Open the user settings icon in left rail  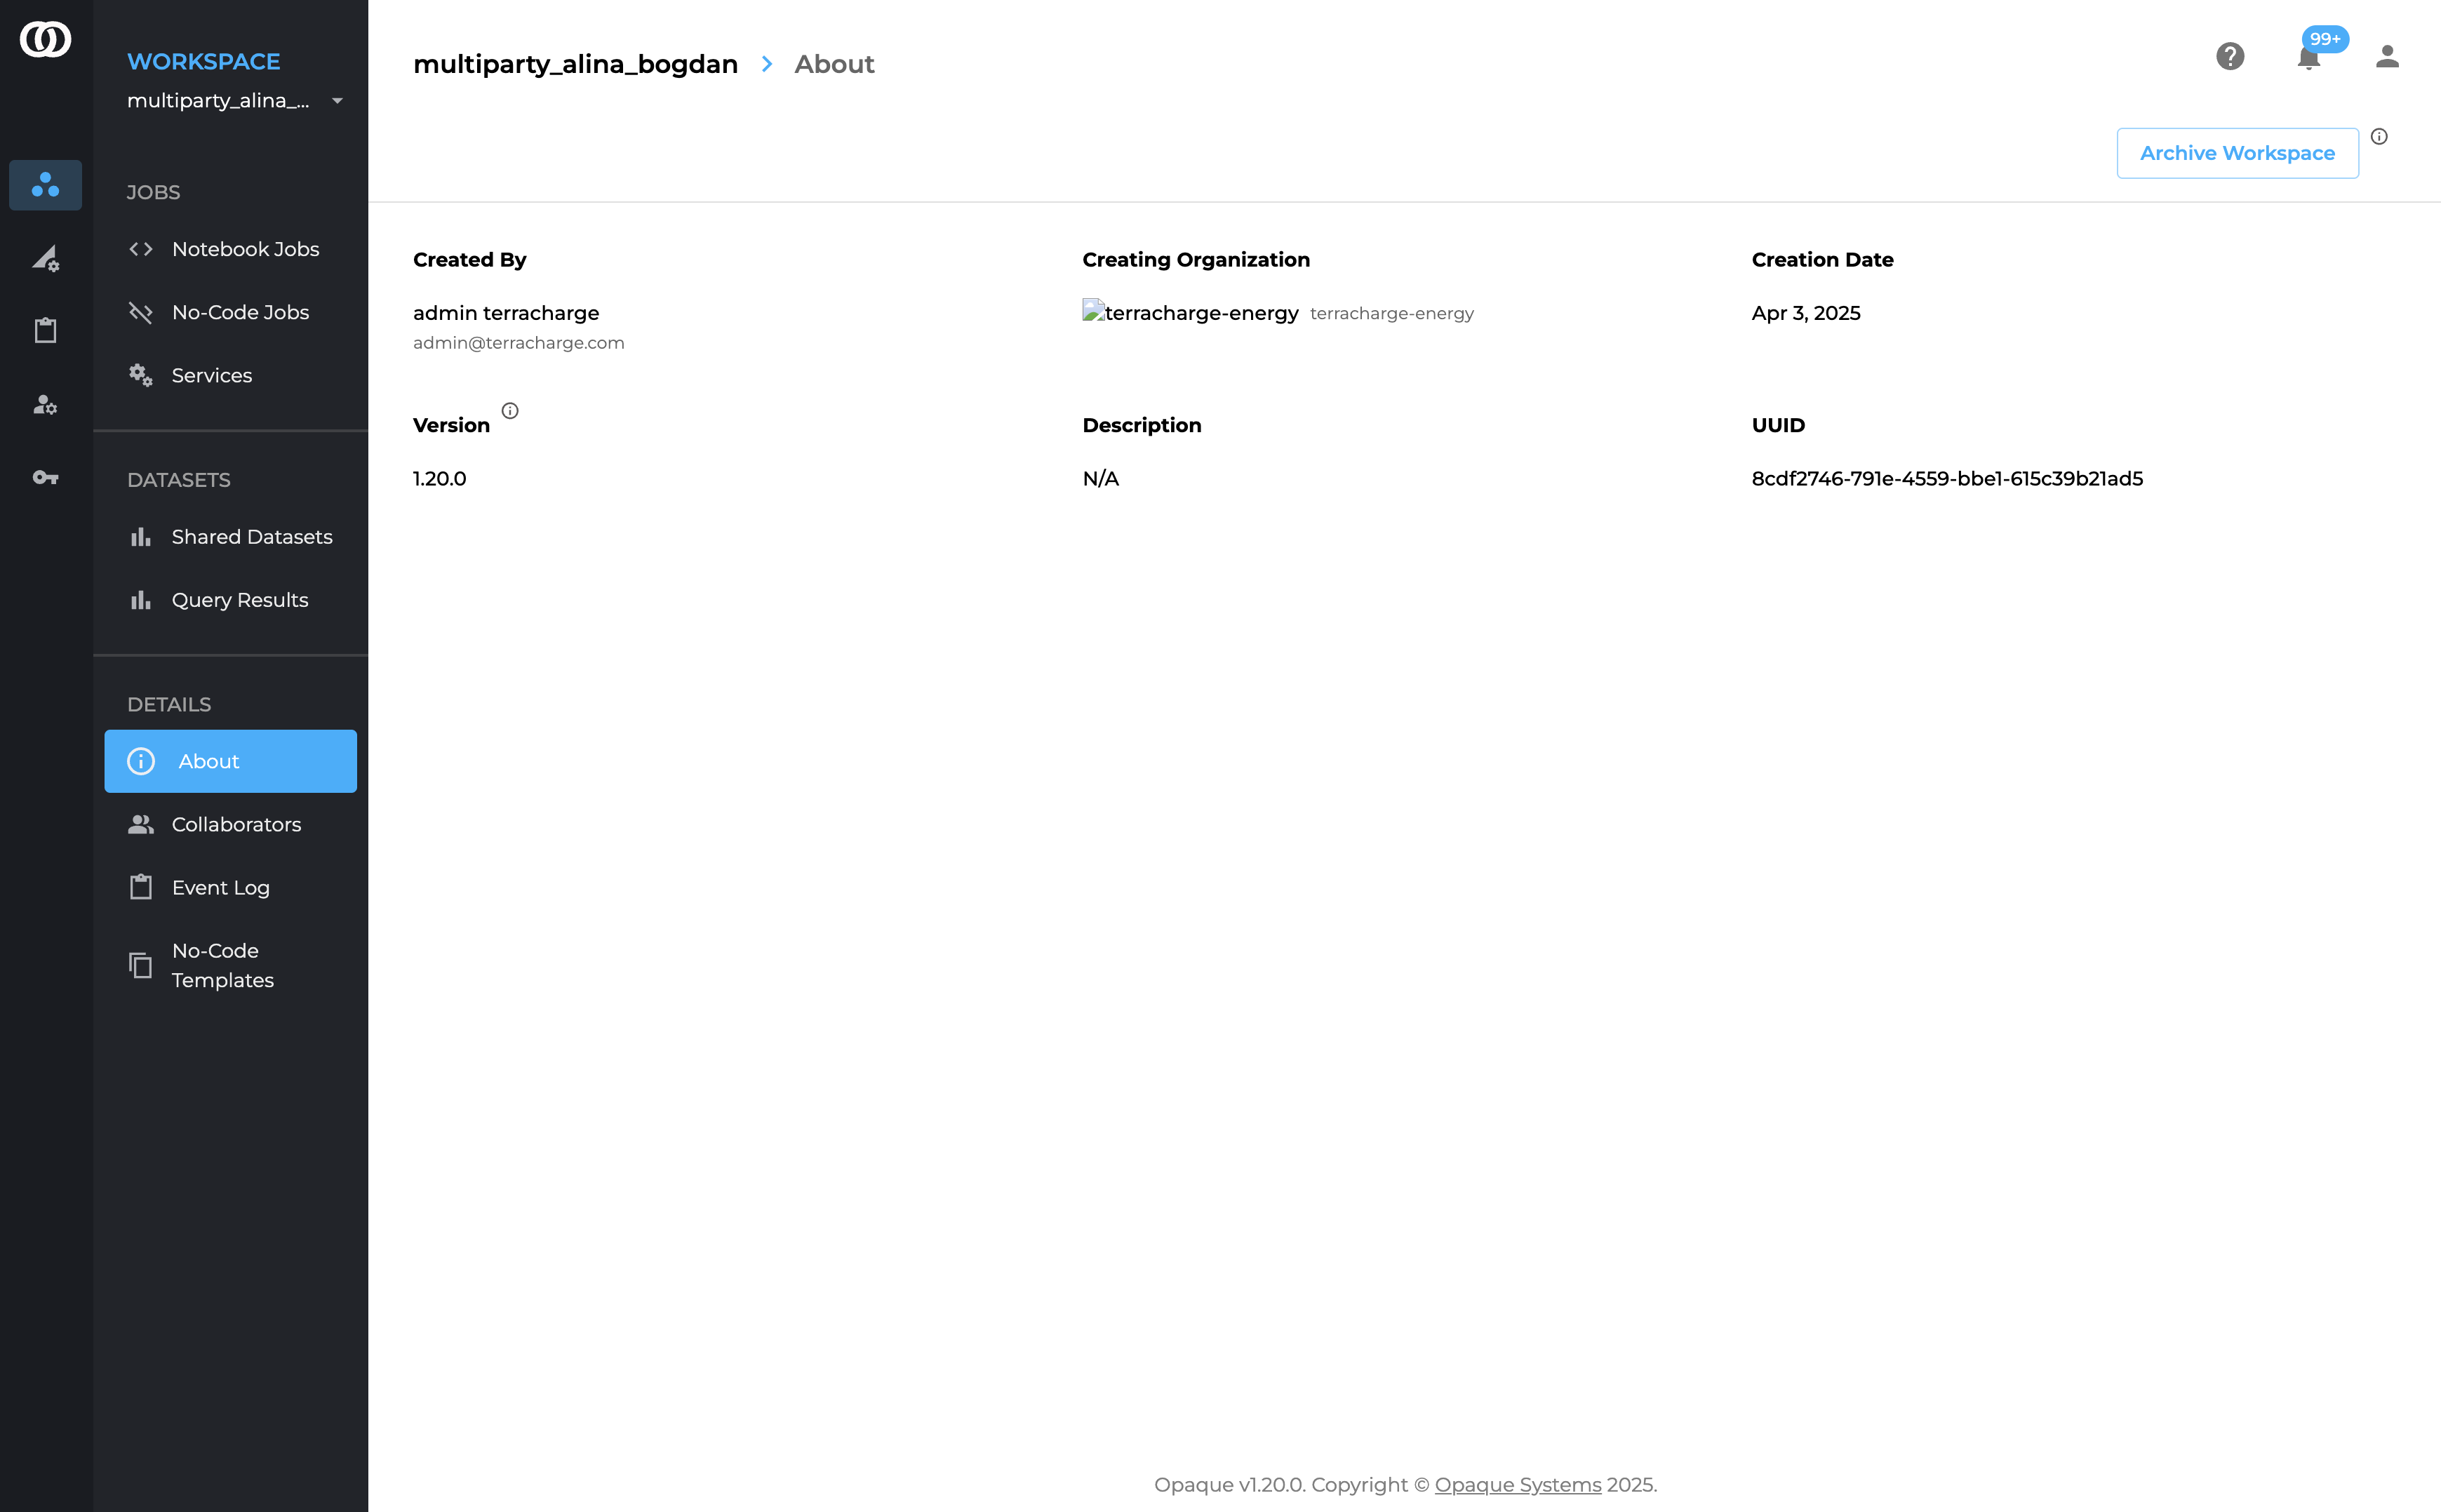click(x=45, y=404)
